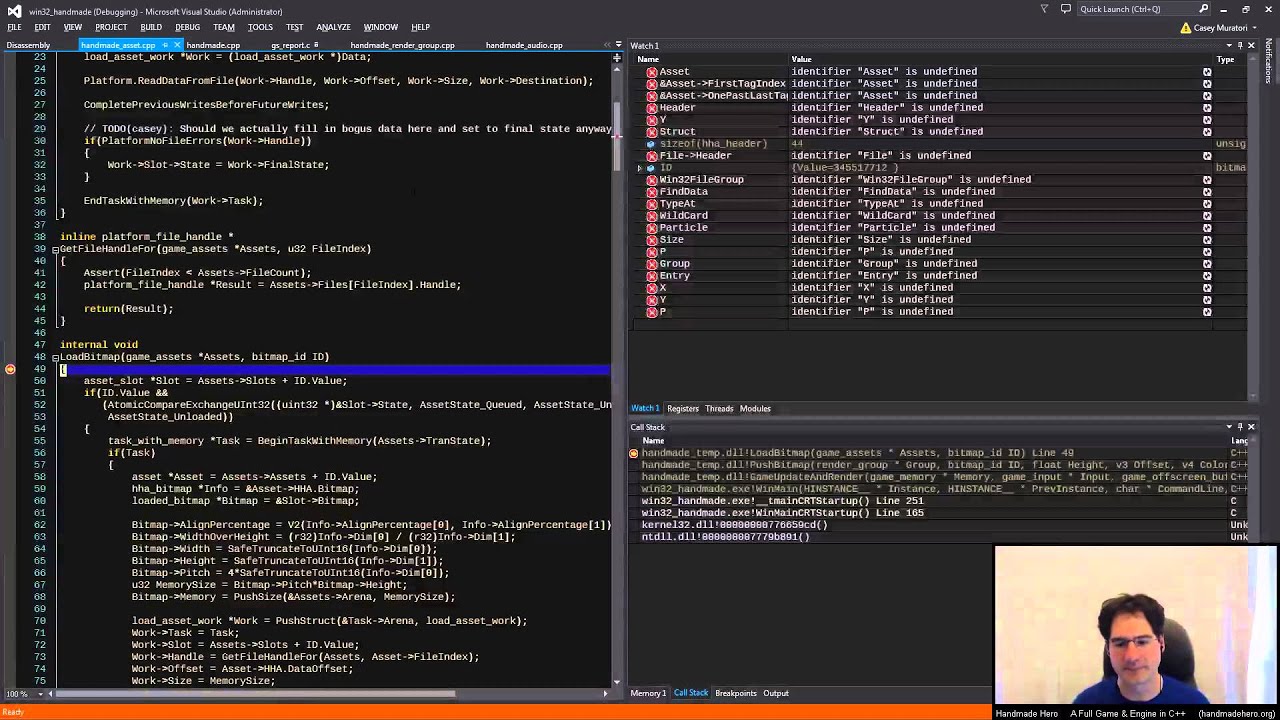Open the TOOLS menu
Screen dimensions: 1280x720
click(x=260, y=27)
